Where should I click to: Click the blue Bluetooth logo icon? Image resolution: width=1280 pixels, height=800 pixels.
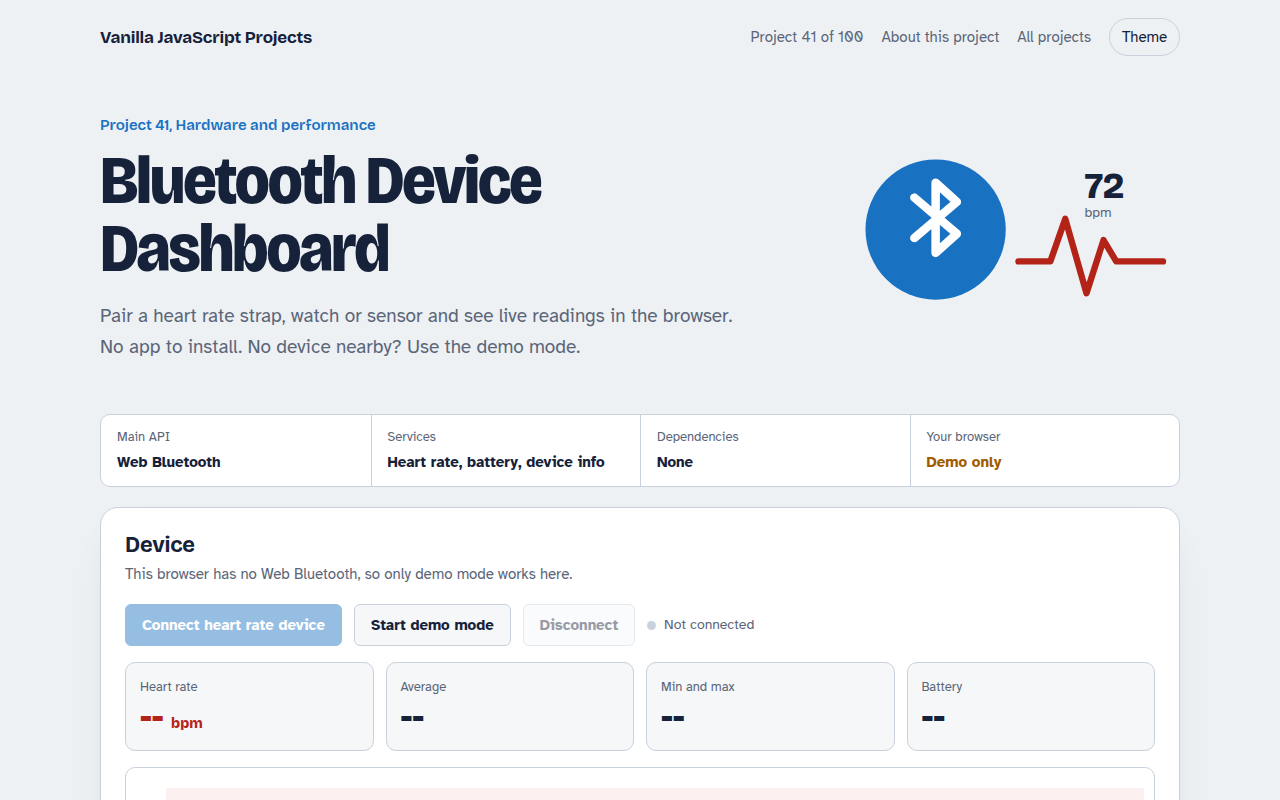pos(935,229)
